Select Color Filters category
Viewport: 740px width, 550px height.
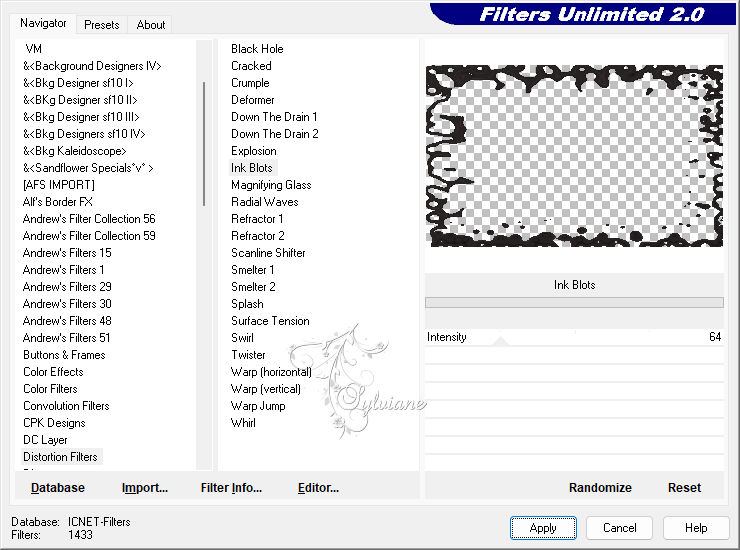[50, 389]
